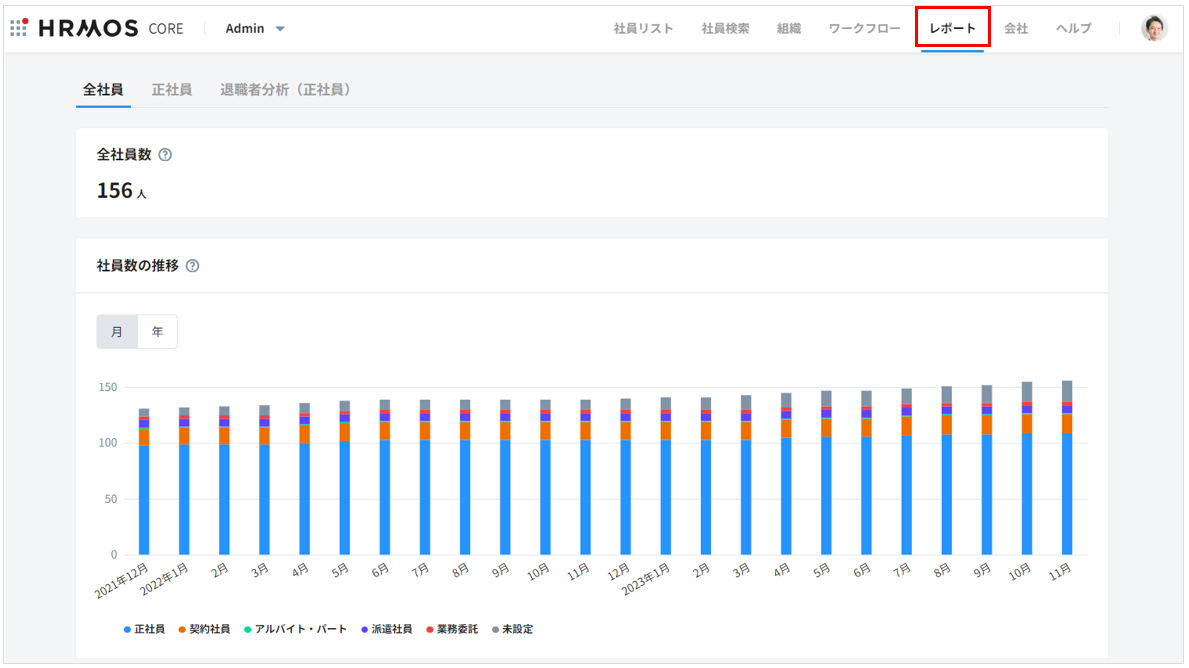1189x668 pixels.
Task: Switch chart to 月 view
Action: click(x=117, y=332)
